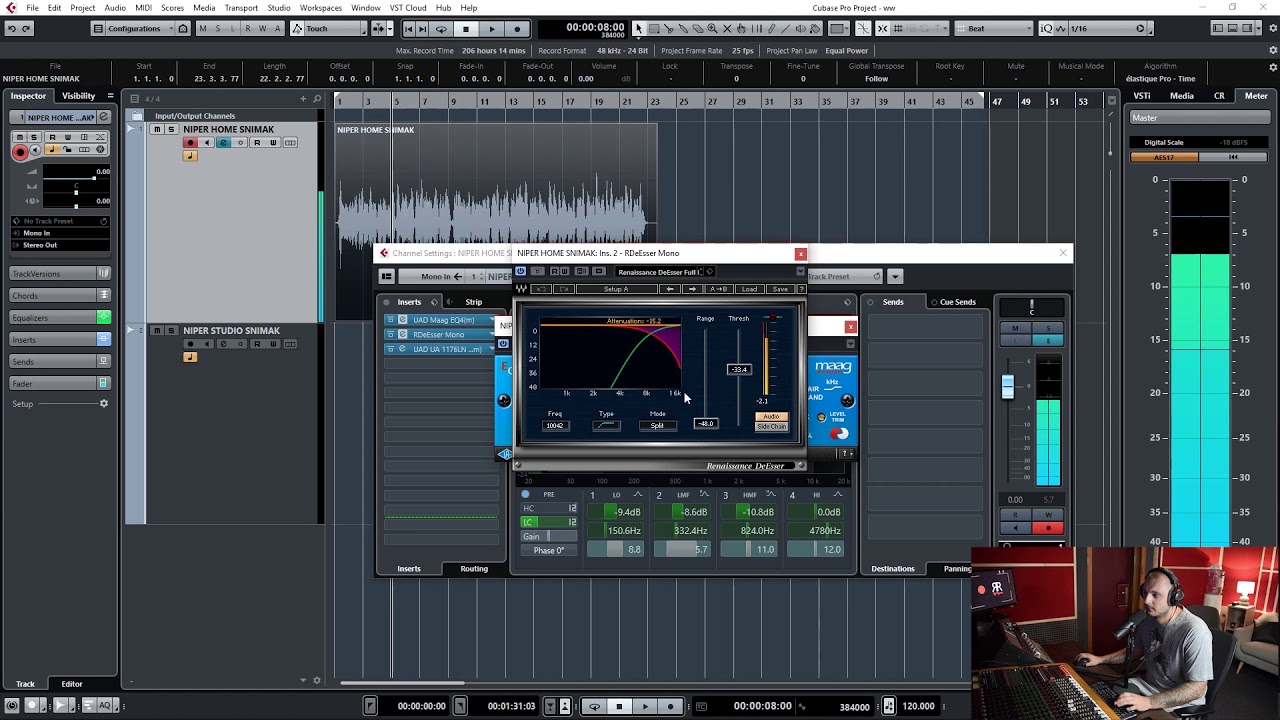The image size is (1280, 720).
Task: Click the top toolbar Stop button
Action: (465, 29)
